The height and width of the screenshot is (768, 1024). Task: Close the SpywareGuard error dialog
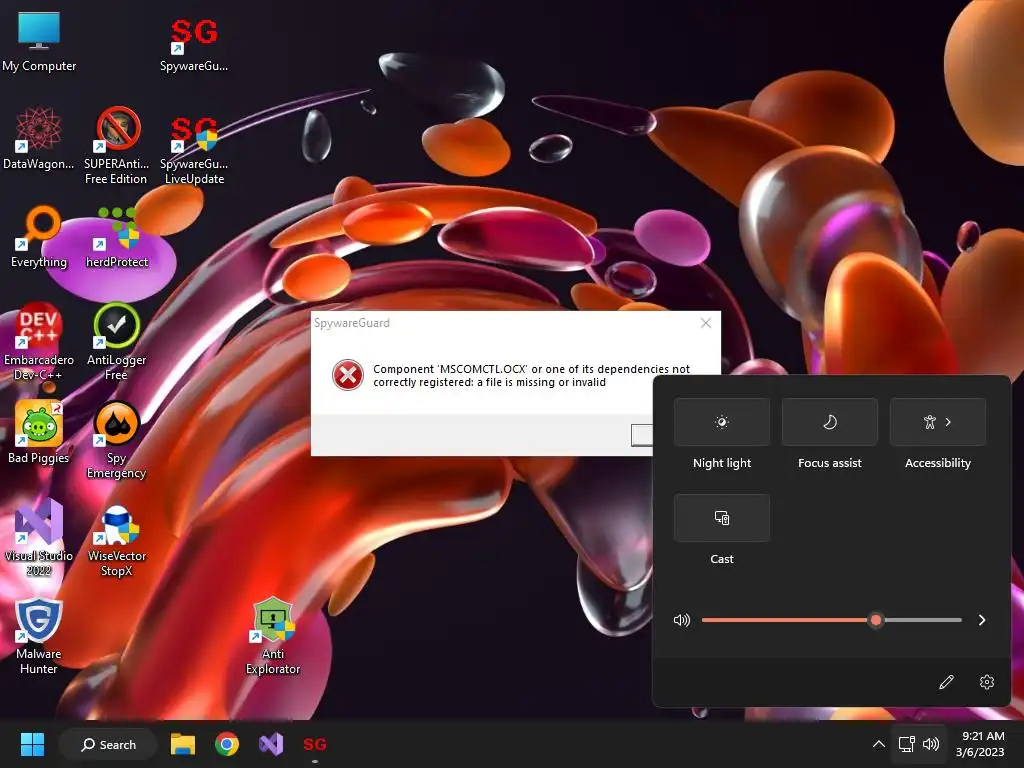coord(705,323)
